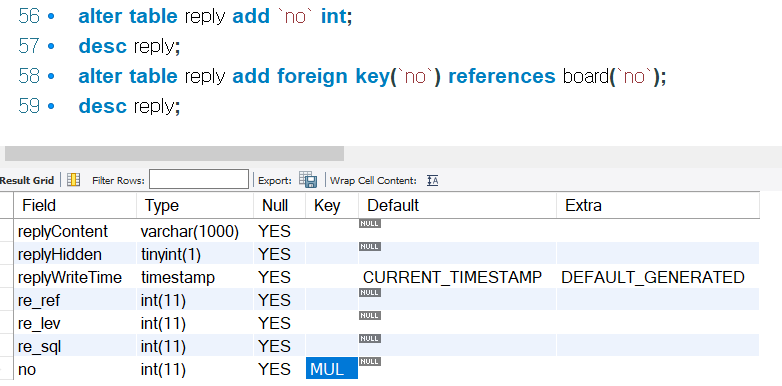The width and height of the screenshot is (782, 386).
Task: Click the Filter Rows input field
Action: (x=198, y=180)
